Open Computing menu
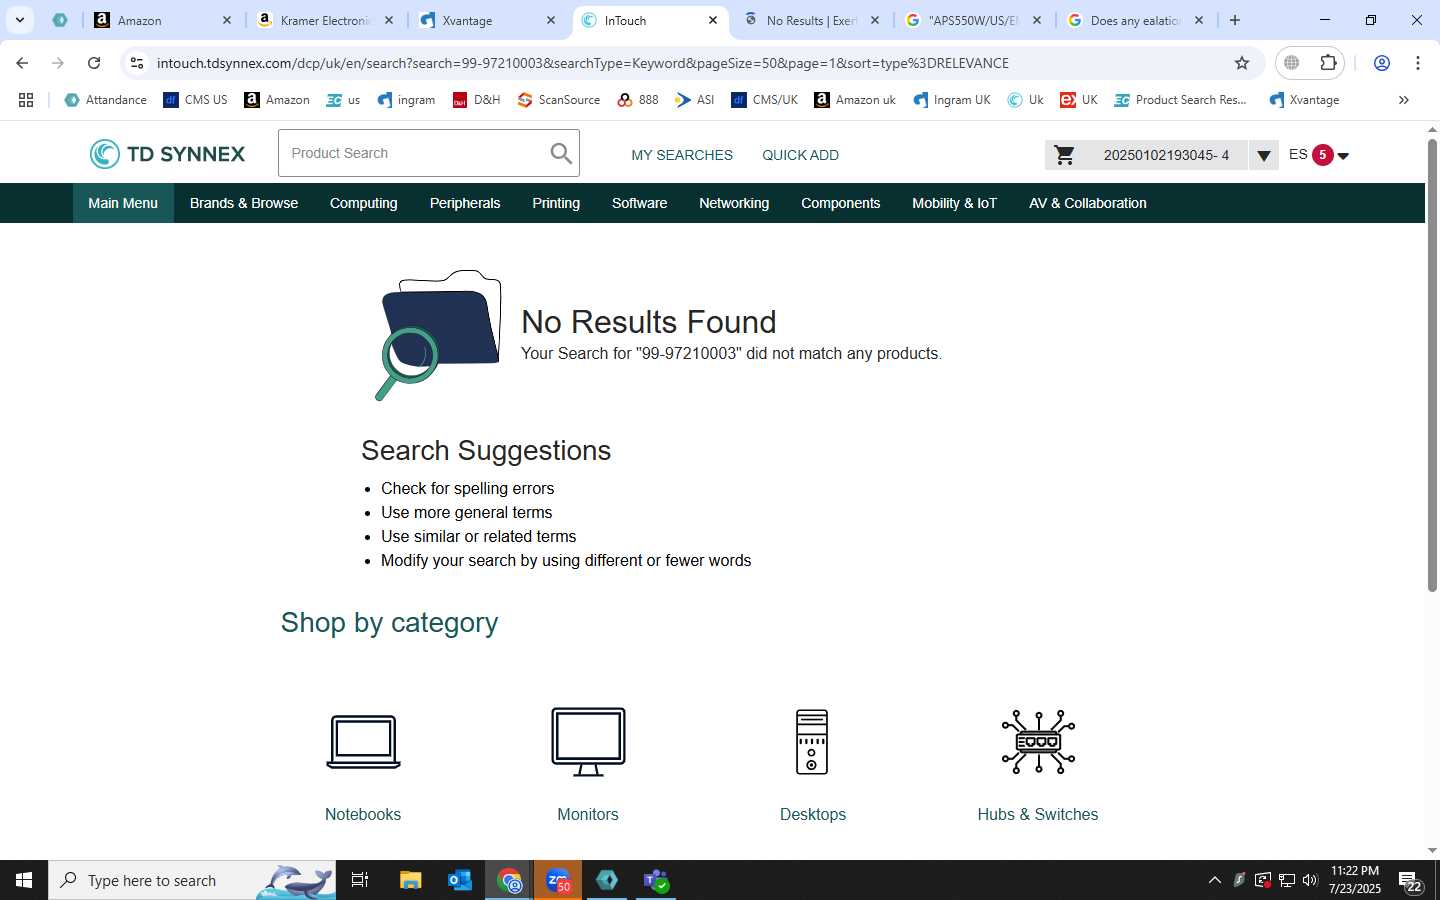Viewport: 1440px width, 900px height. (x=363, y=203)
